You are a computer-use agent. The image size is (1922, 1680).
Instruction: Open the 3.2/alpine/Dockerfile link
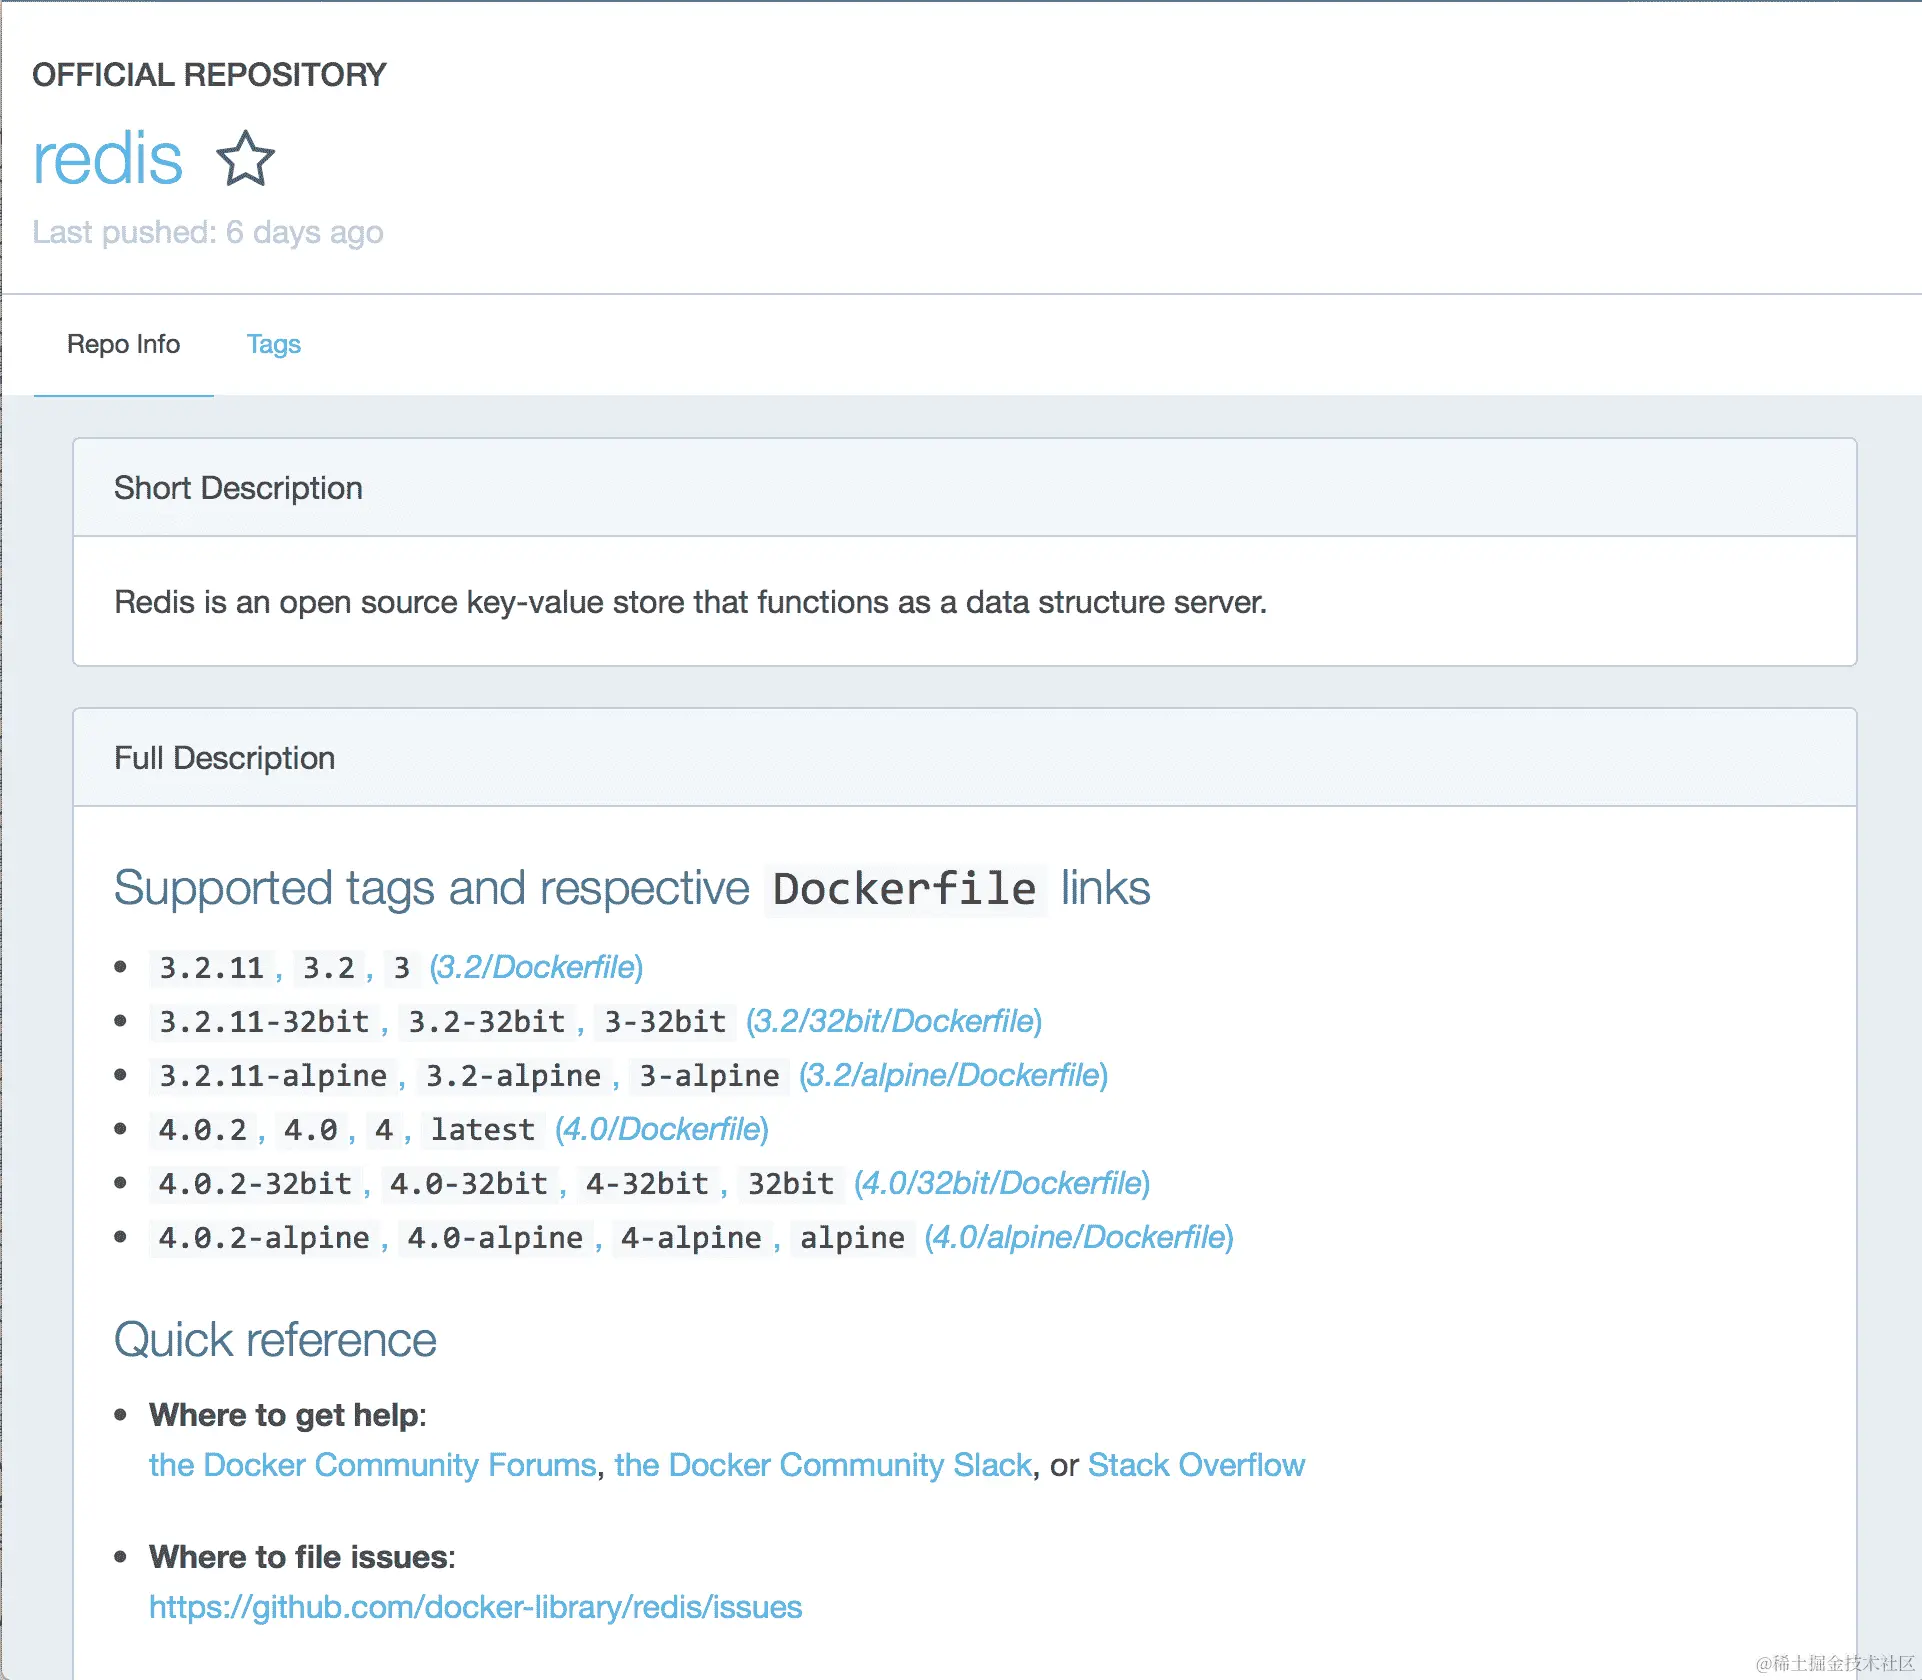pyautogui.click(x=953, y=1075)
